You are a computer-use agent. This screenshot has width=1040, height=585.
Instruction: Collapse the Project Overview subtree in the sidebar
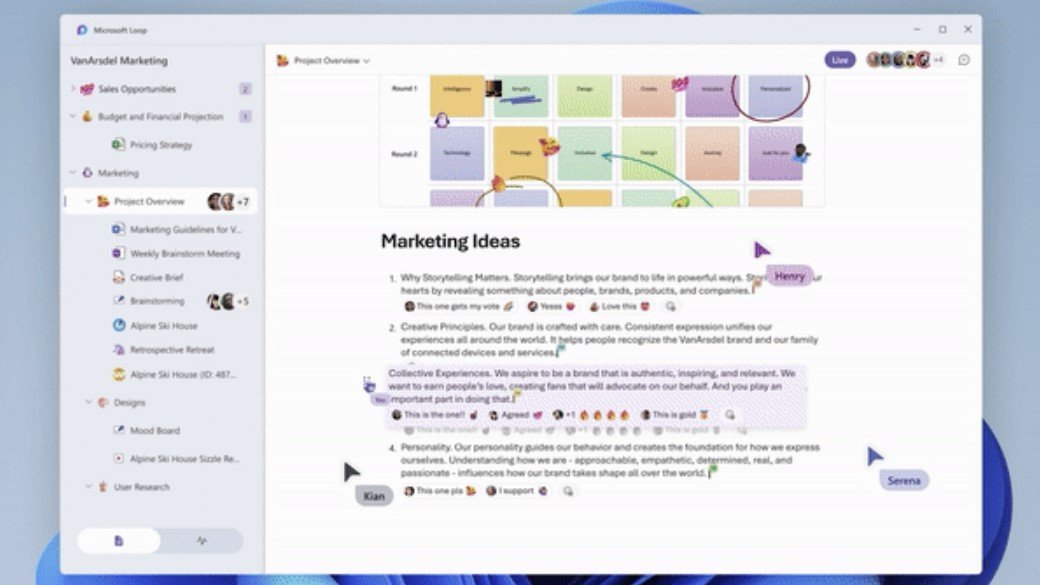[x=88, y=201]
